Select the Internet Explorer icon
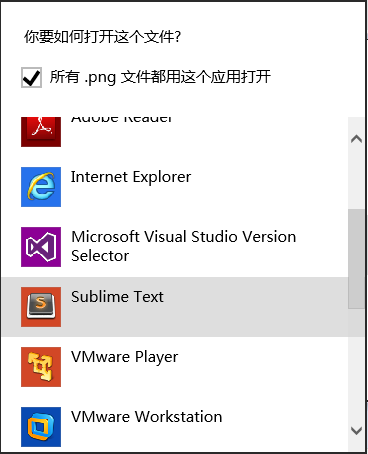The height and width of the screenshot is (454, 368). tap(41, 187)
